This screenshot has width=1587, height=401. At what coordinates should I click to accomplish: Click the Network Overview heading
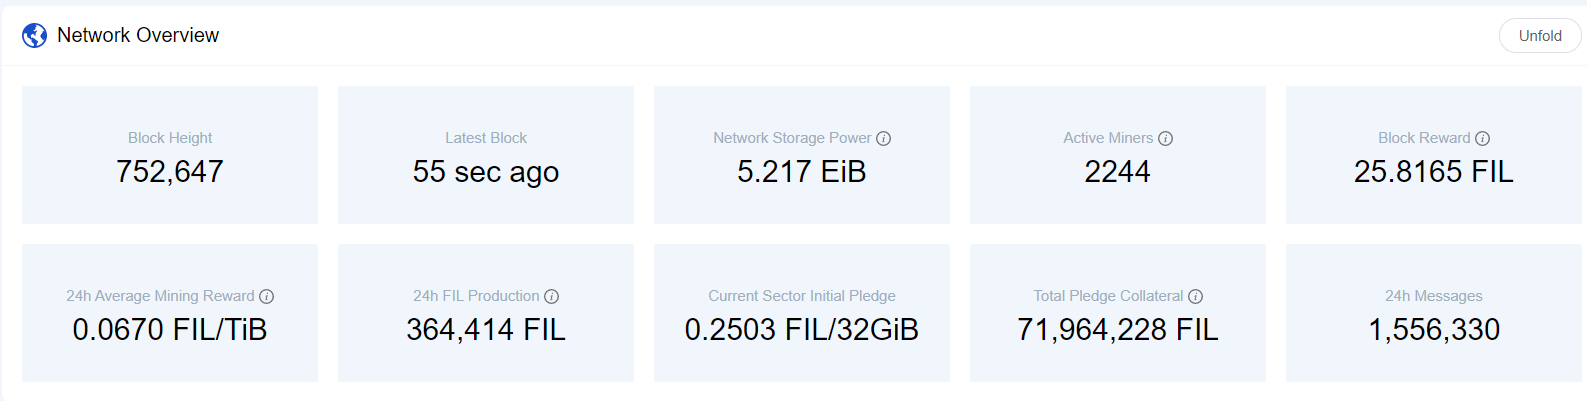(x=138, y=35)
